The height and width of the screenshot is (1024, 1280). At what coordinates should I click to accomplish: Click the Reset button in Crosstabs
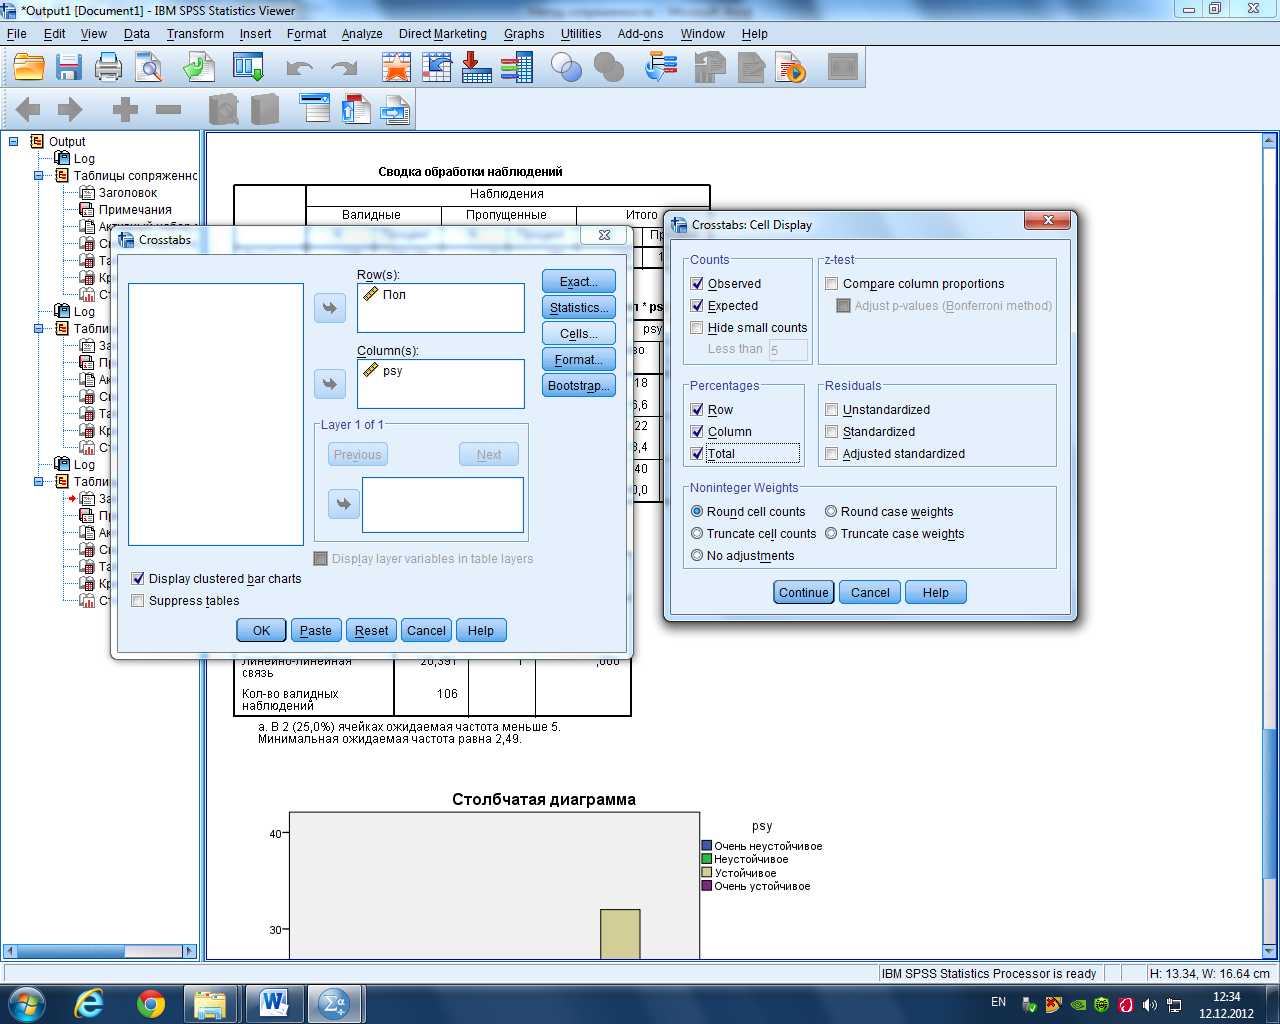(372, 631)
